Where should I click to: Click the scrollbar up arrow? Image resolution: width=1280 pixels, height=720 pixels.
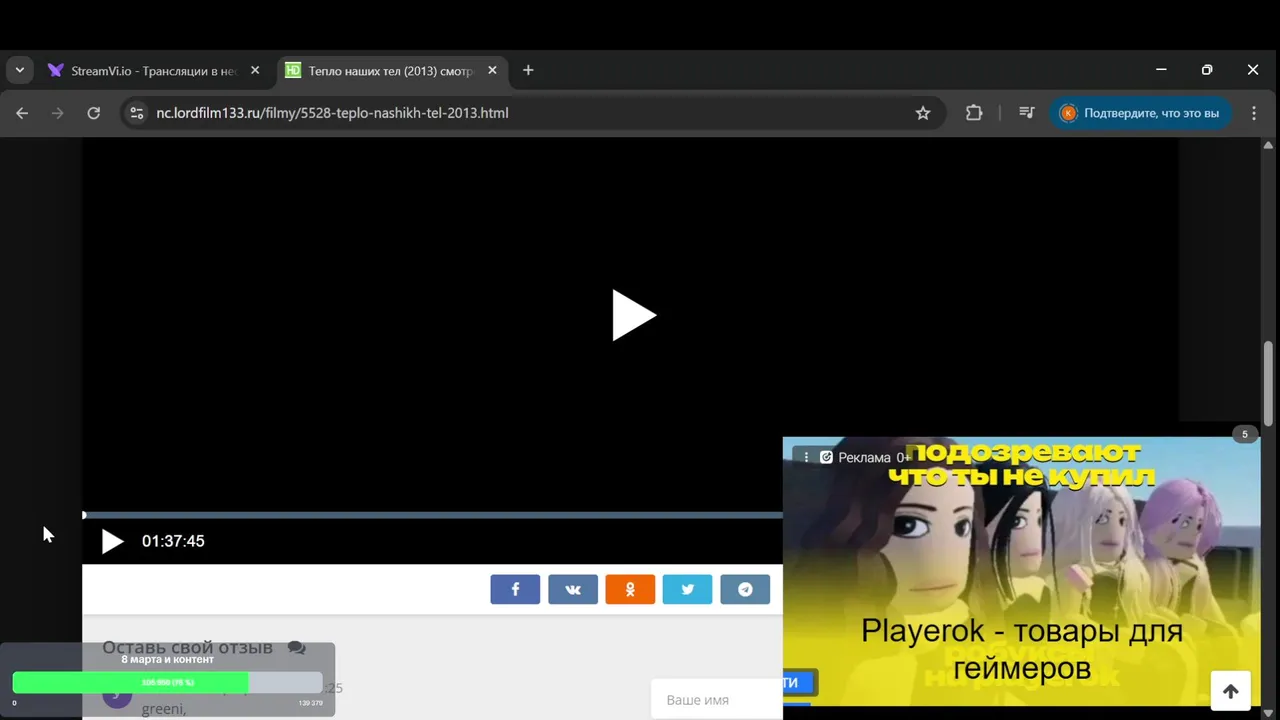coord(1269,146)
